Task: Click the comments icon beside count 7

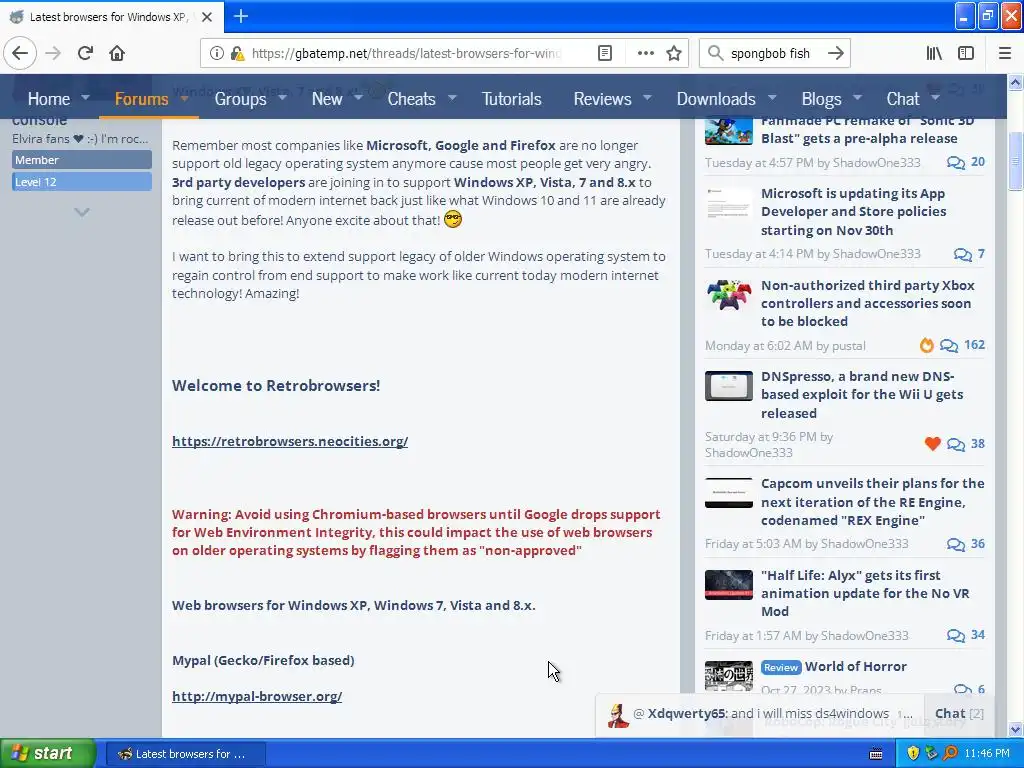Action: 963,254
